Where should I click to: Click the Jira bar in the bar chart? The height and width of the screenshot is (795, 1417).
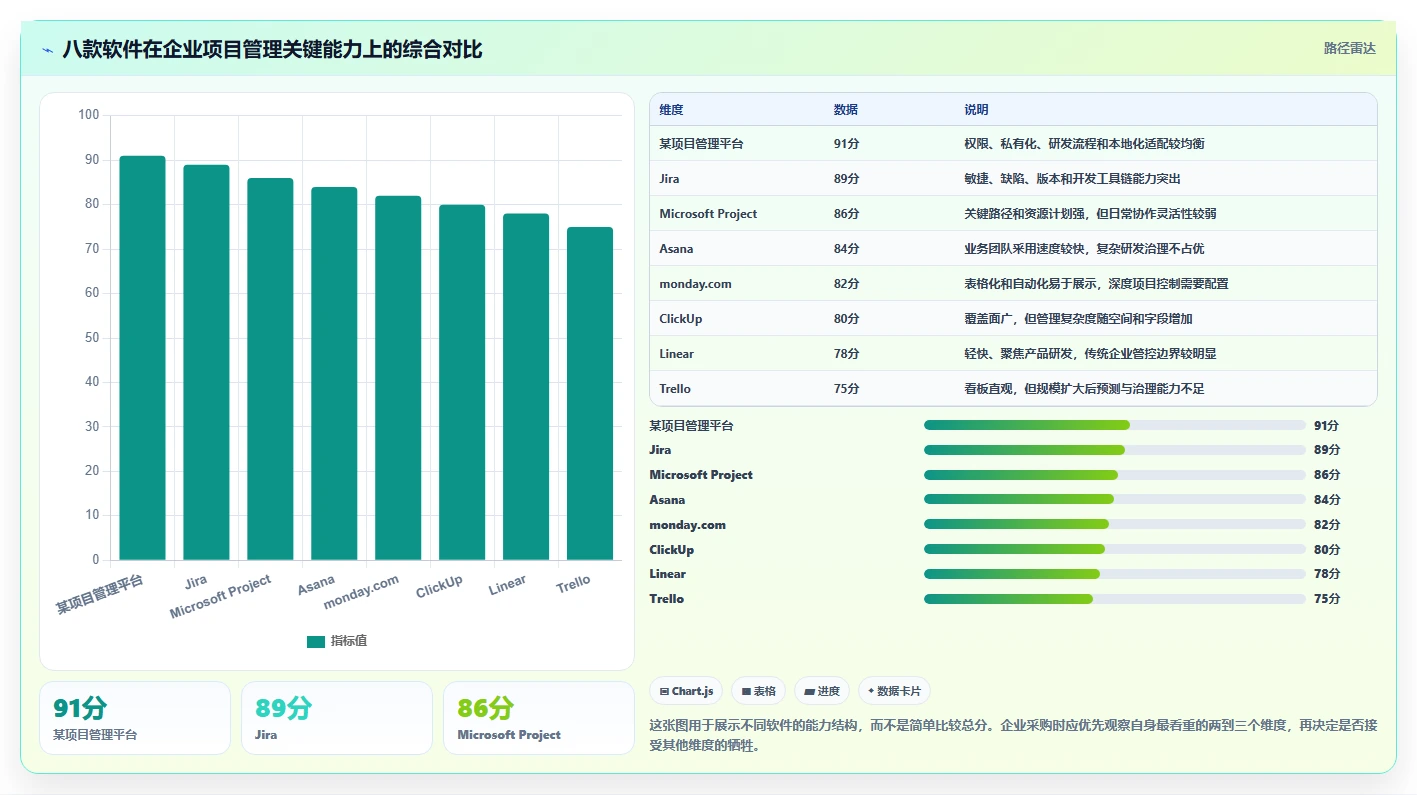click(x=206, y=362)
